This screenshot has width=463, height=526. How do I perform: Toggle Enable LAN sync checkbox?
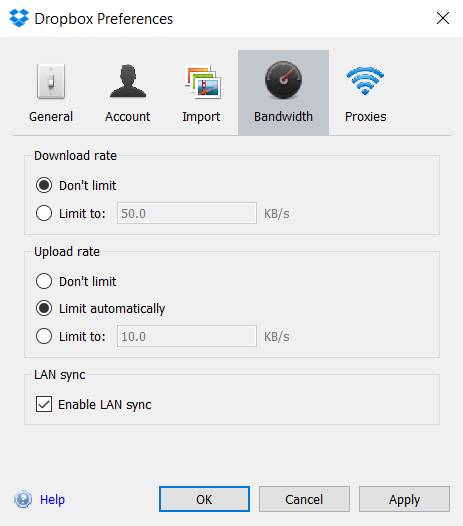(x=44, y=404)
